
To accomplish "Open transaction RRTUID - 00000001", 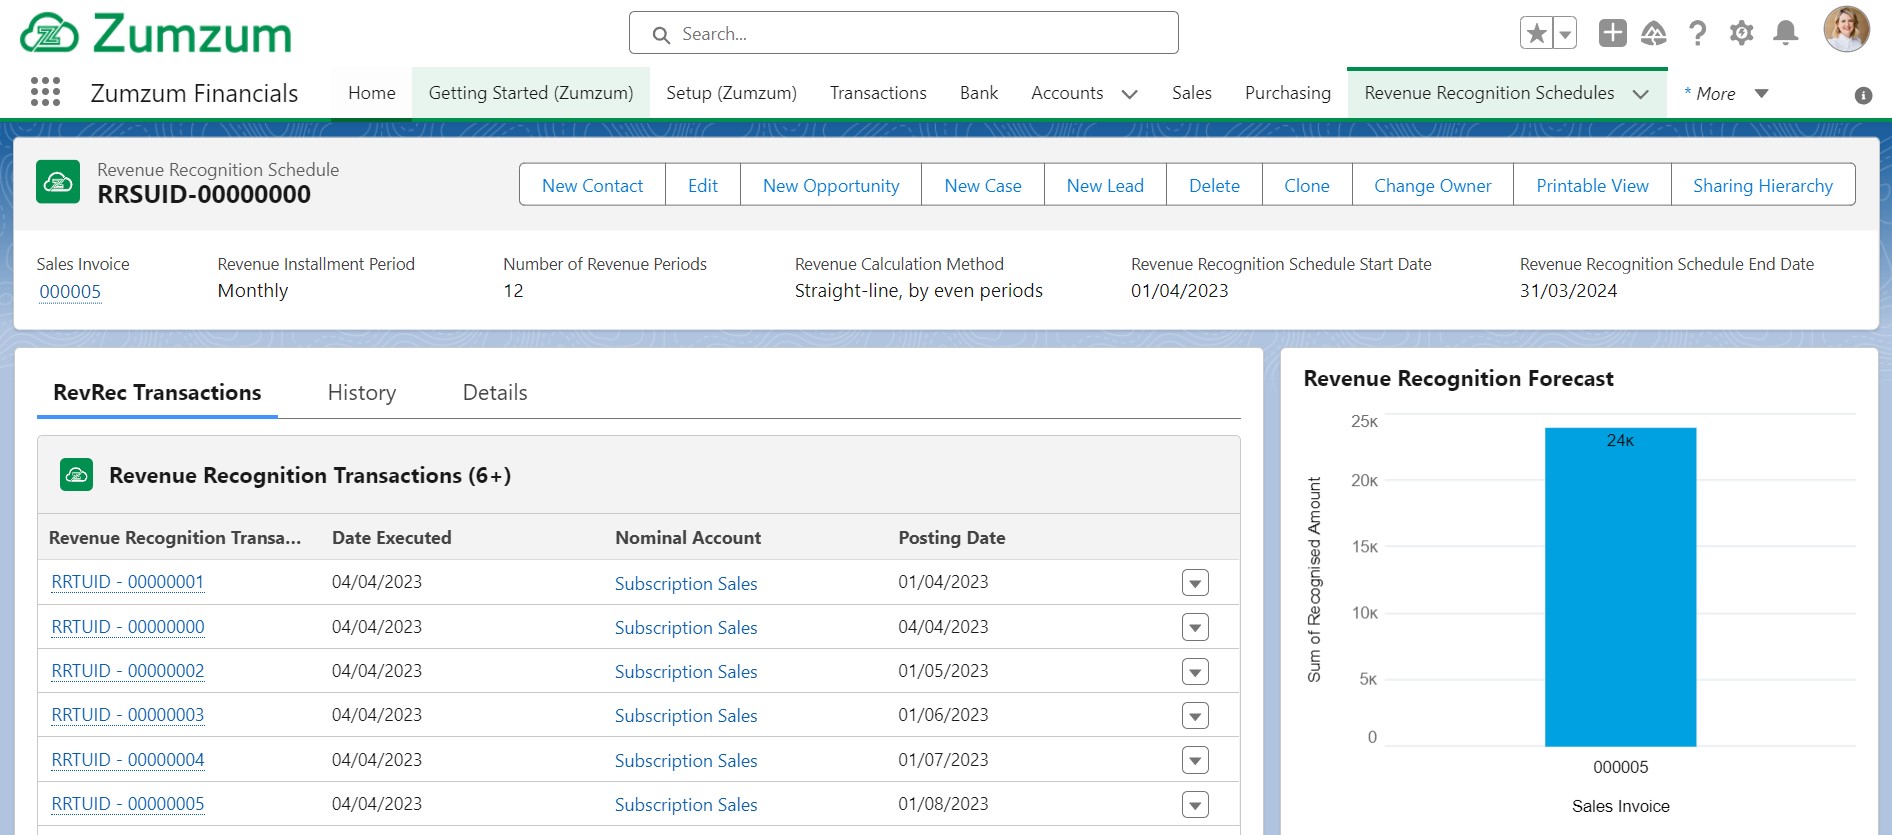I will (x=128, y=582).
